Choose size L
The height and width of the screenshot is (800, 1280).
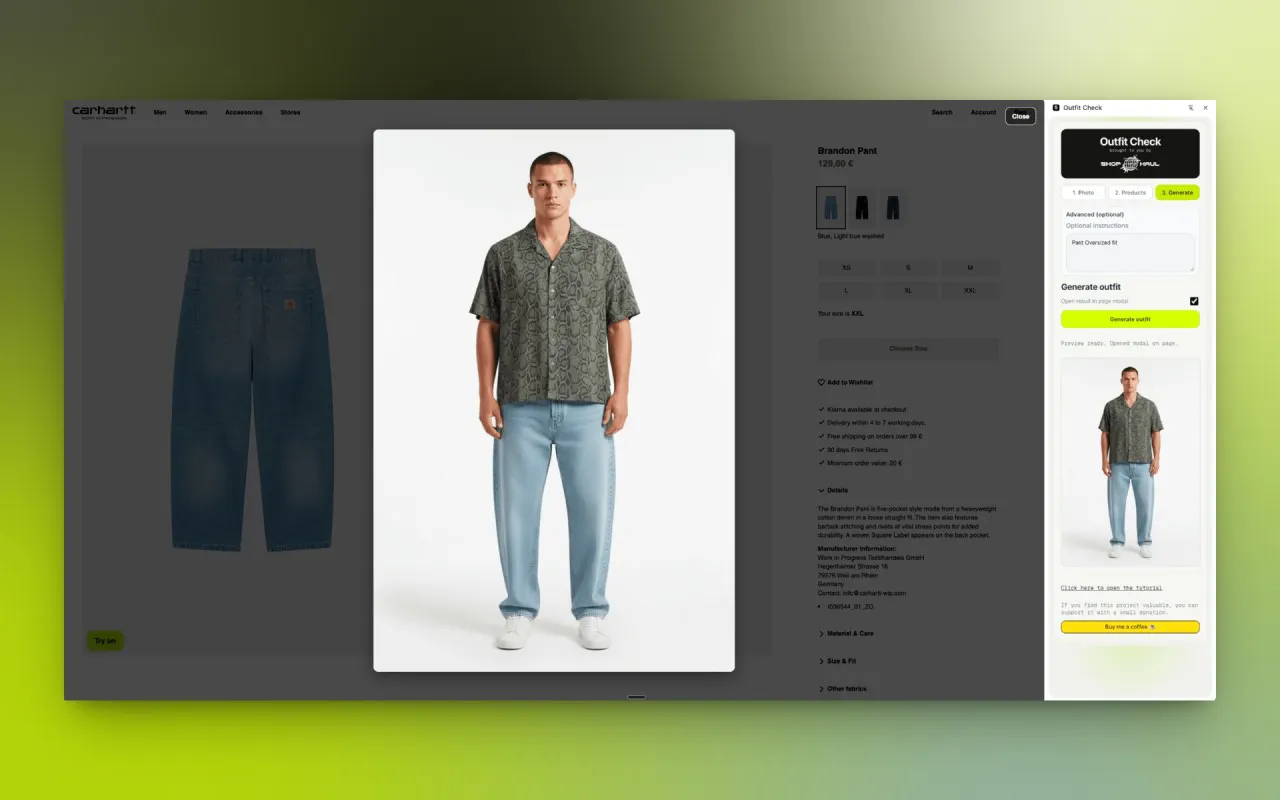pos(847,290)
